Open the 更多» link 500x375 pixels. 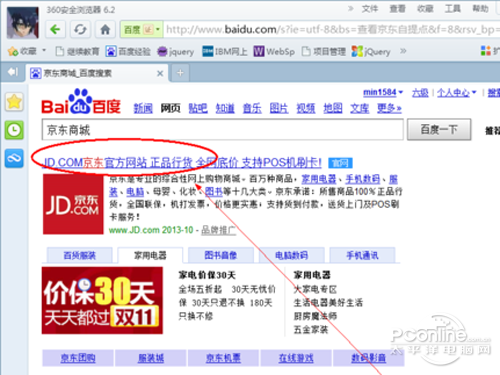coord(389,108)
